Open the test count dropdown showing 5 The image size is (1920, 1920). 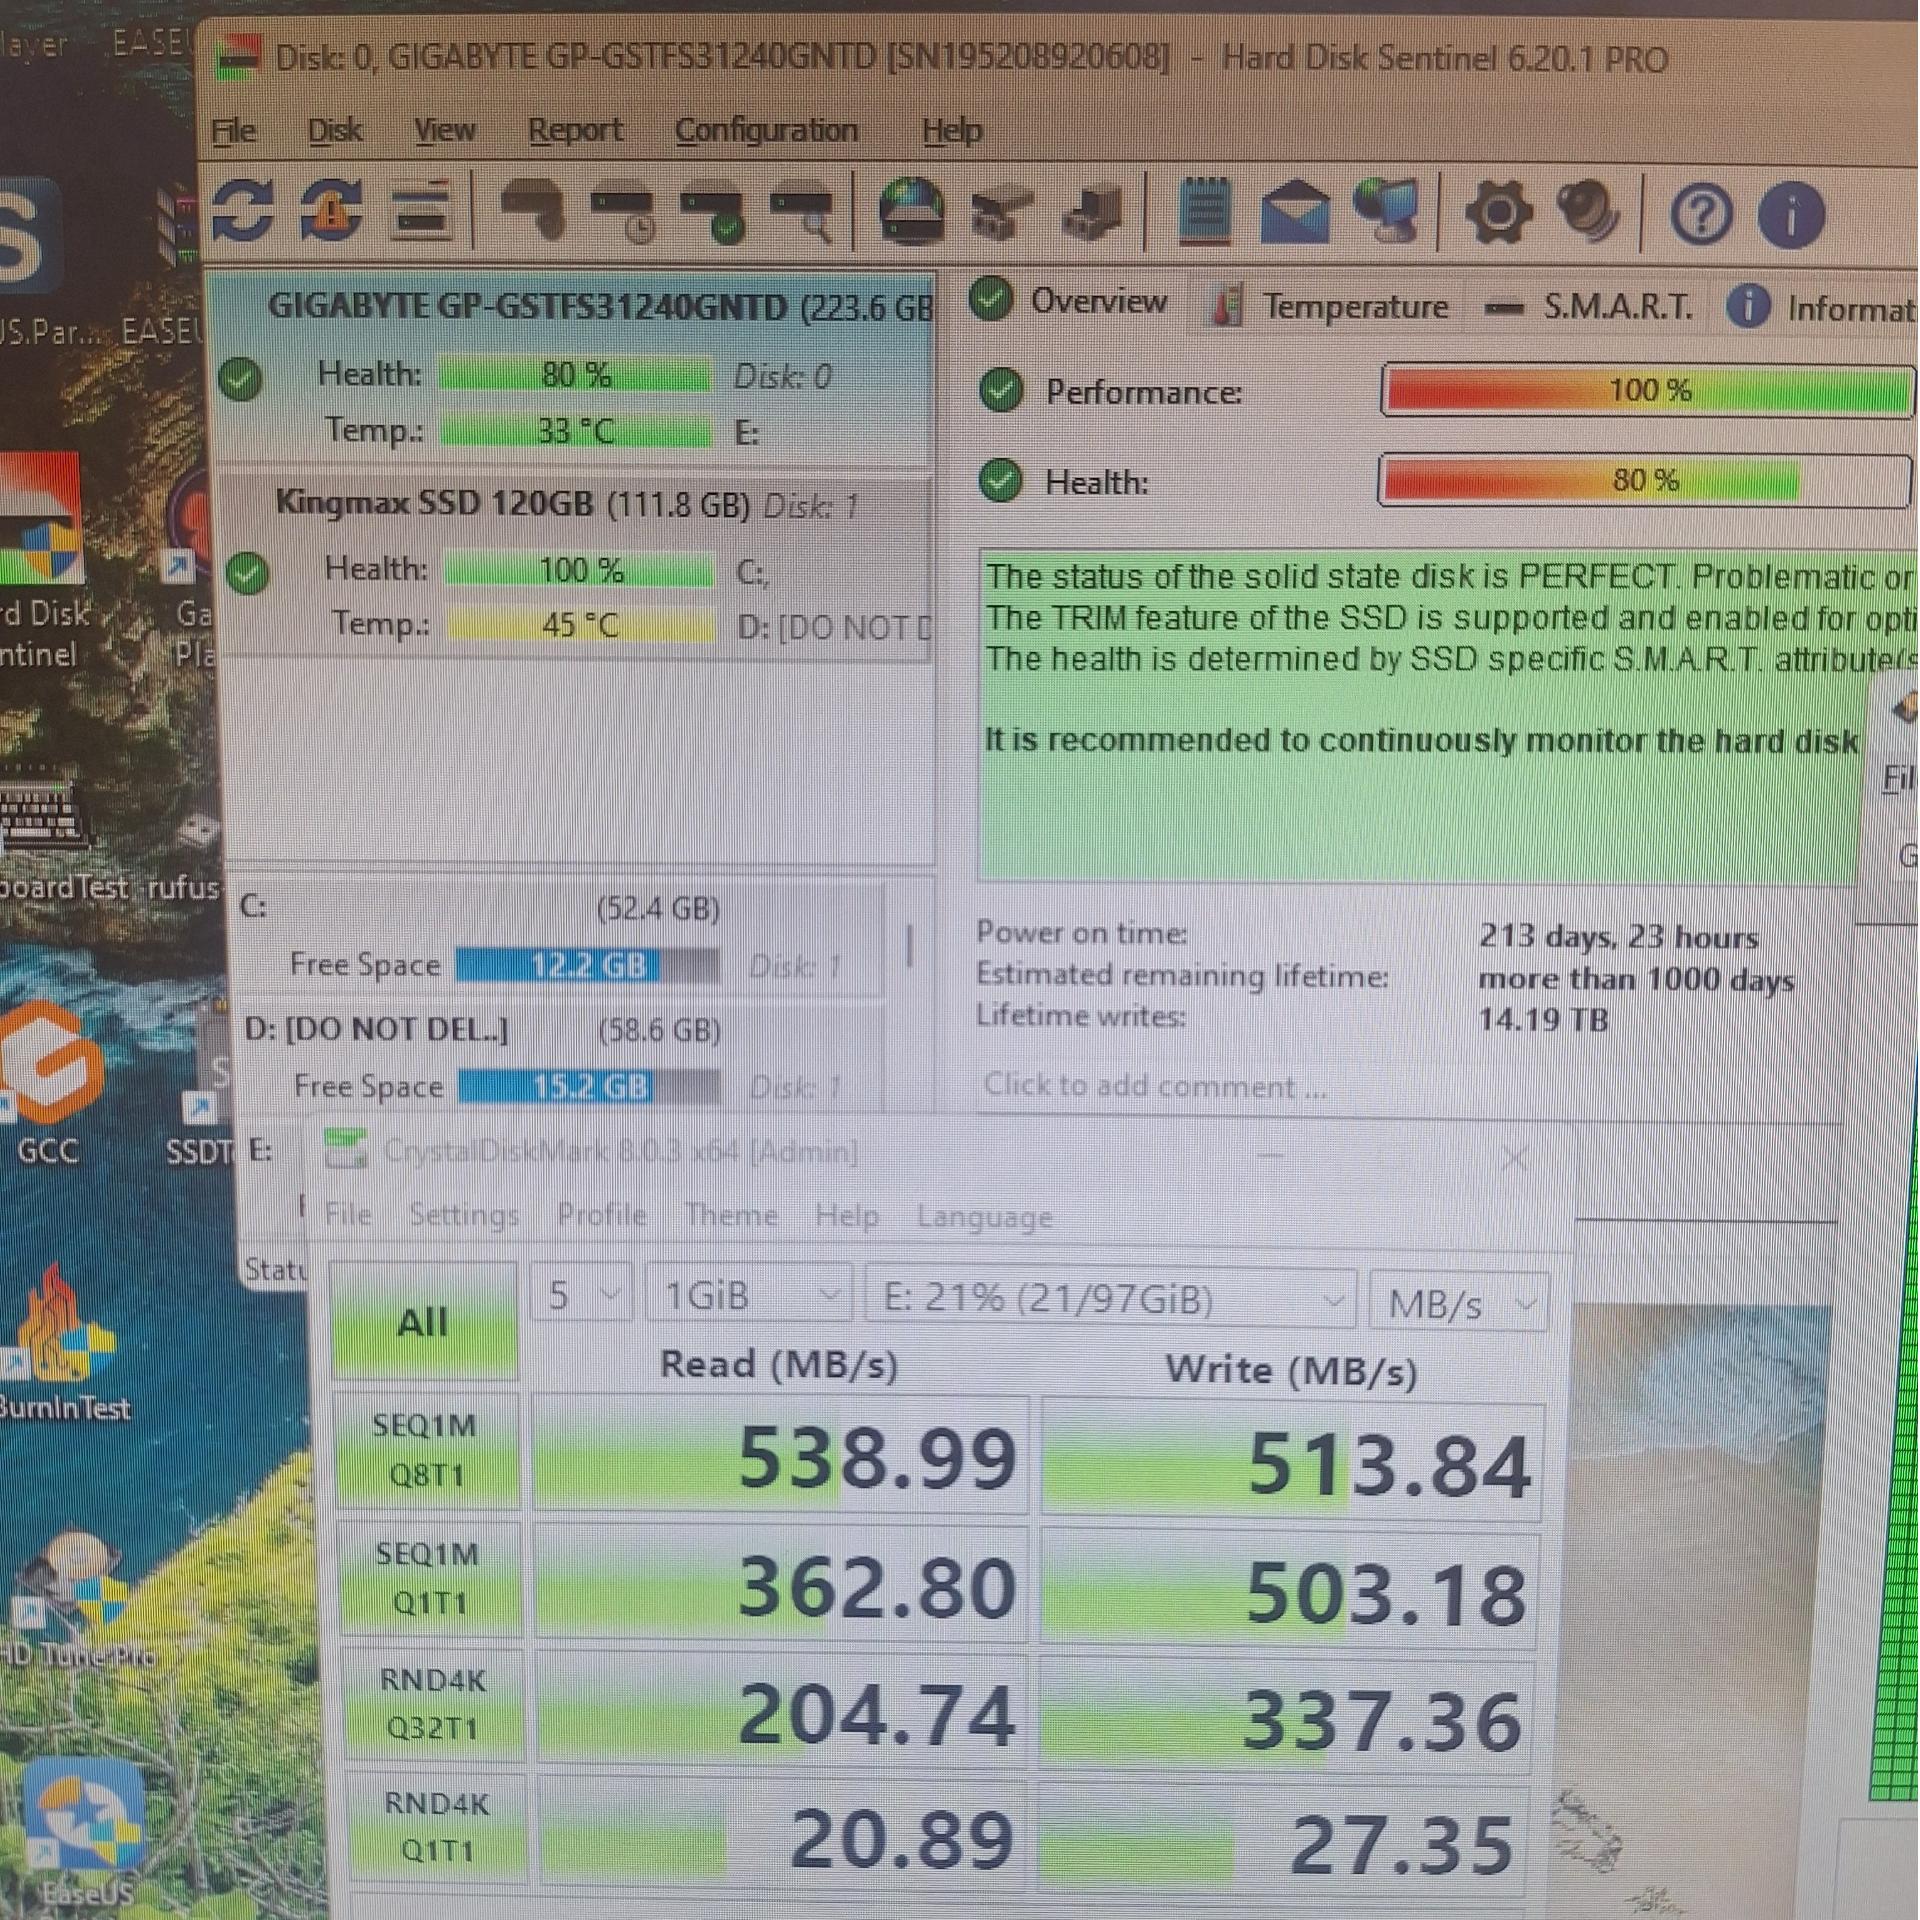click(581, 1295)
